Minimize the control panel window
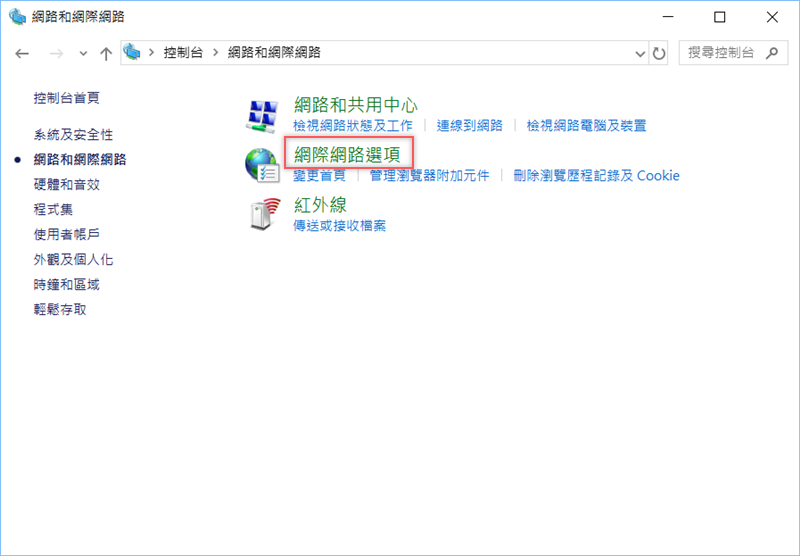The image size is (800, 556). [668, 17]
